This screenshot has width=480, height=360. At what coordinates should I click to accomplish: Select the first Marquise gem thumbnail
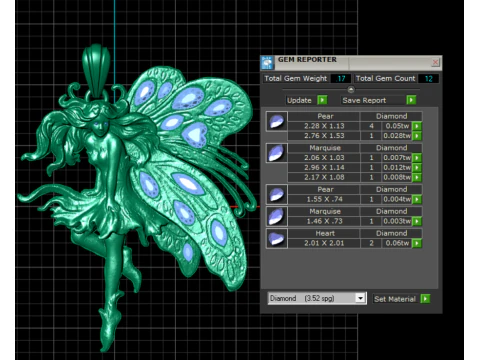click(277, 153)
